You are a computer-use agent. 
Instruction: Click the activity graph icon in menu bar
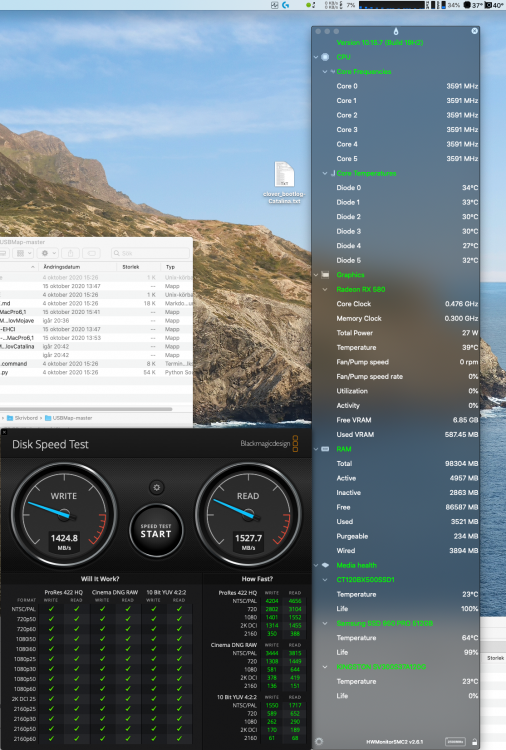pyautogui.click(x=275, y=5)
